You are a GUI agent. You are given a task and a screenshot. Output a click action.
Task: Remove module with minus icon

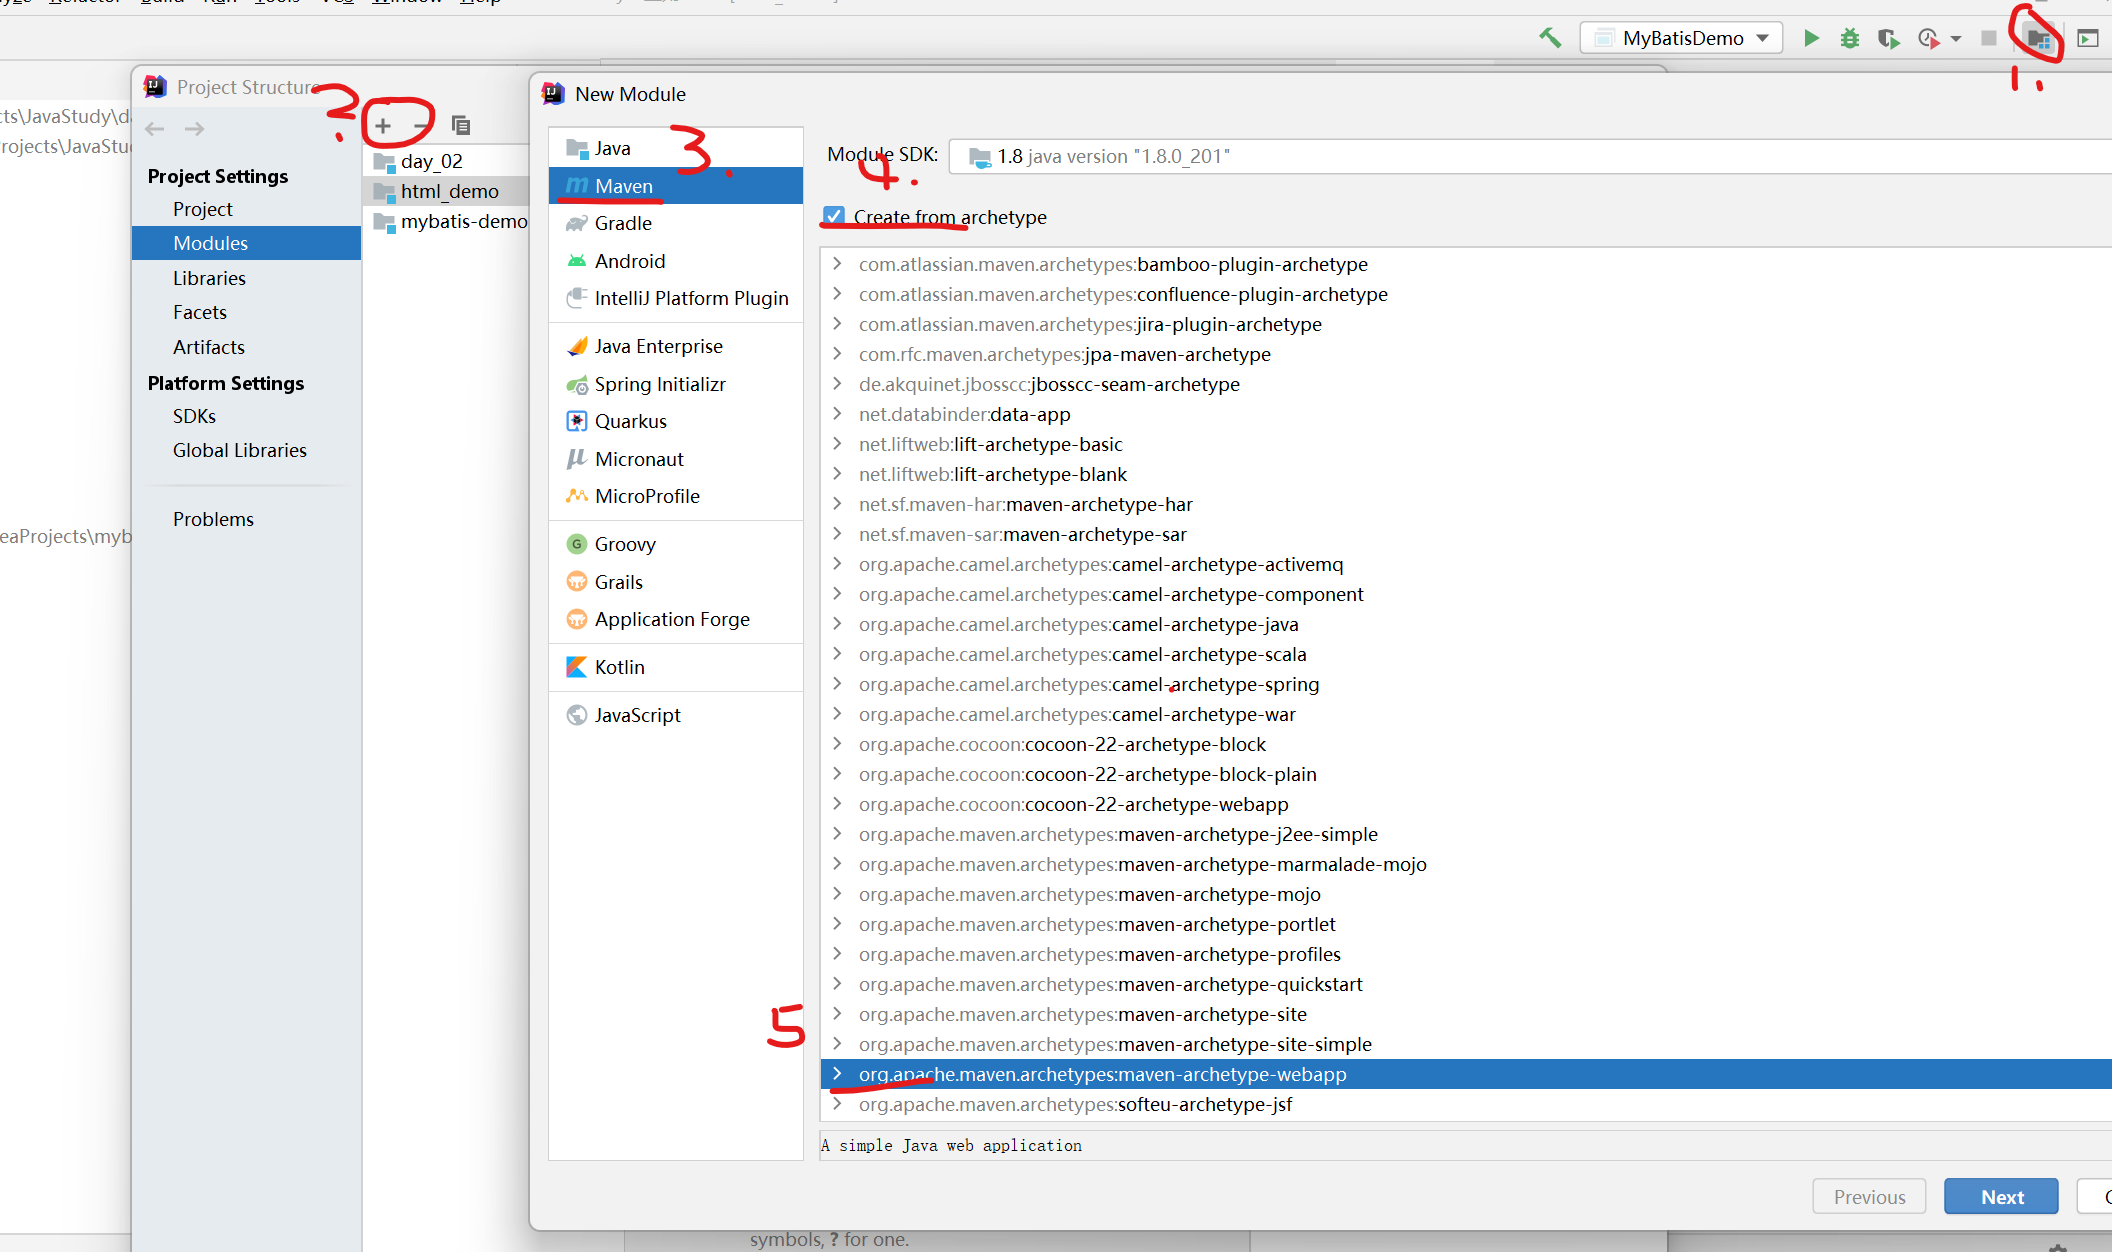(x=421, y=126)
